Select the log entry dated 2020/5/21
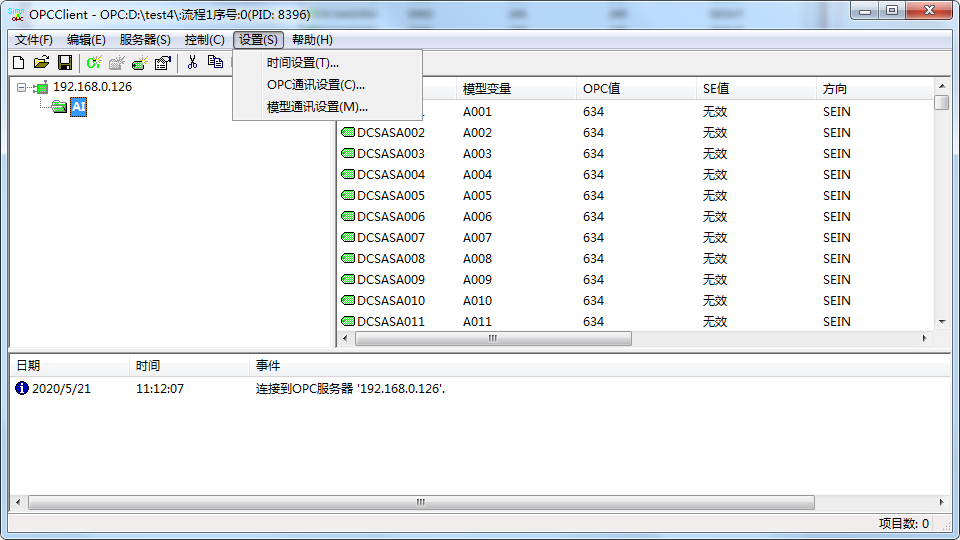Viewport: 960px width, 540px height. pos(60,388)
